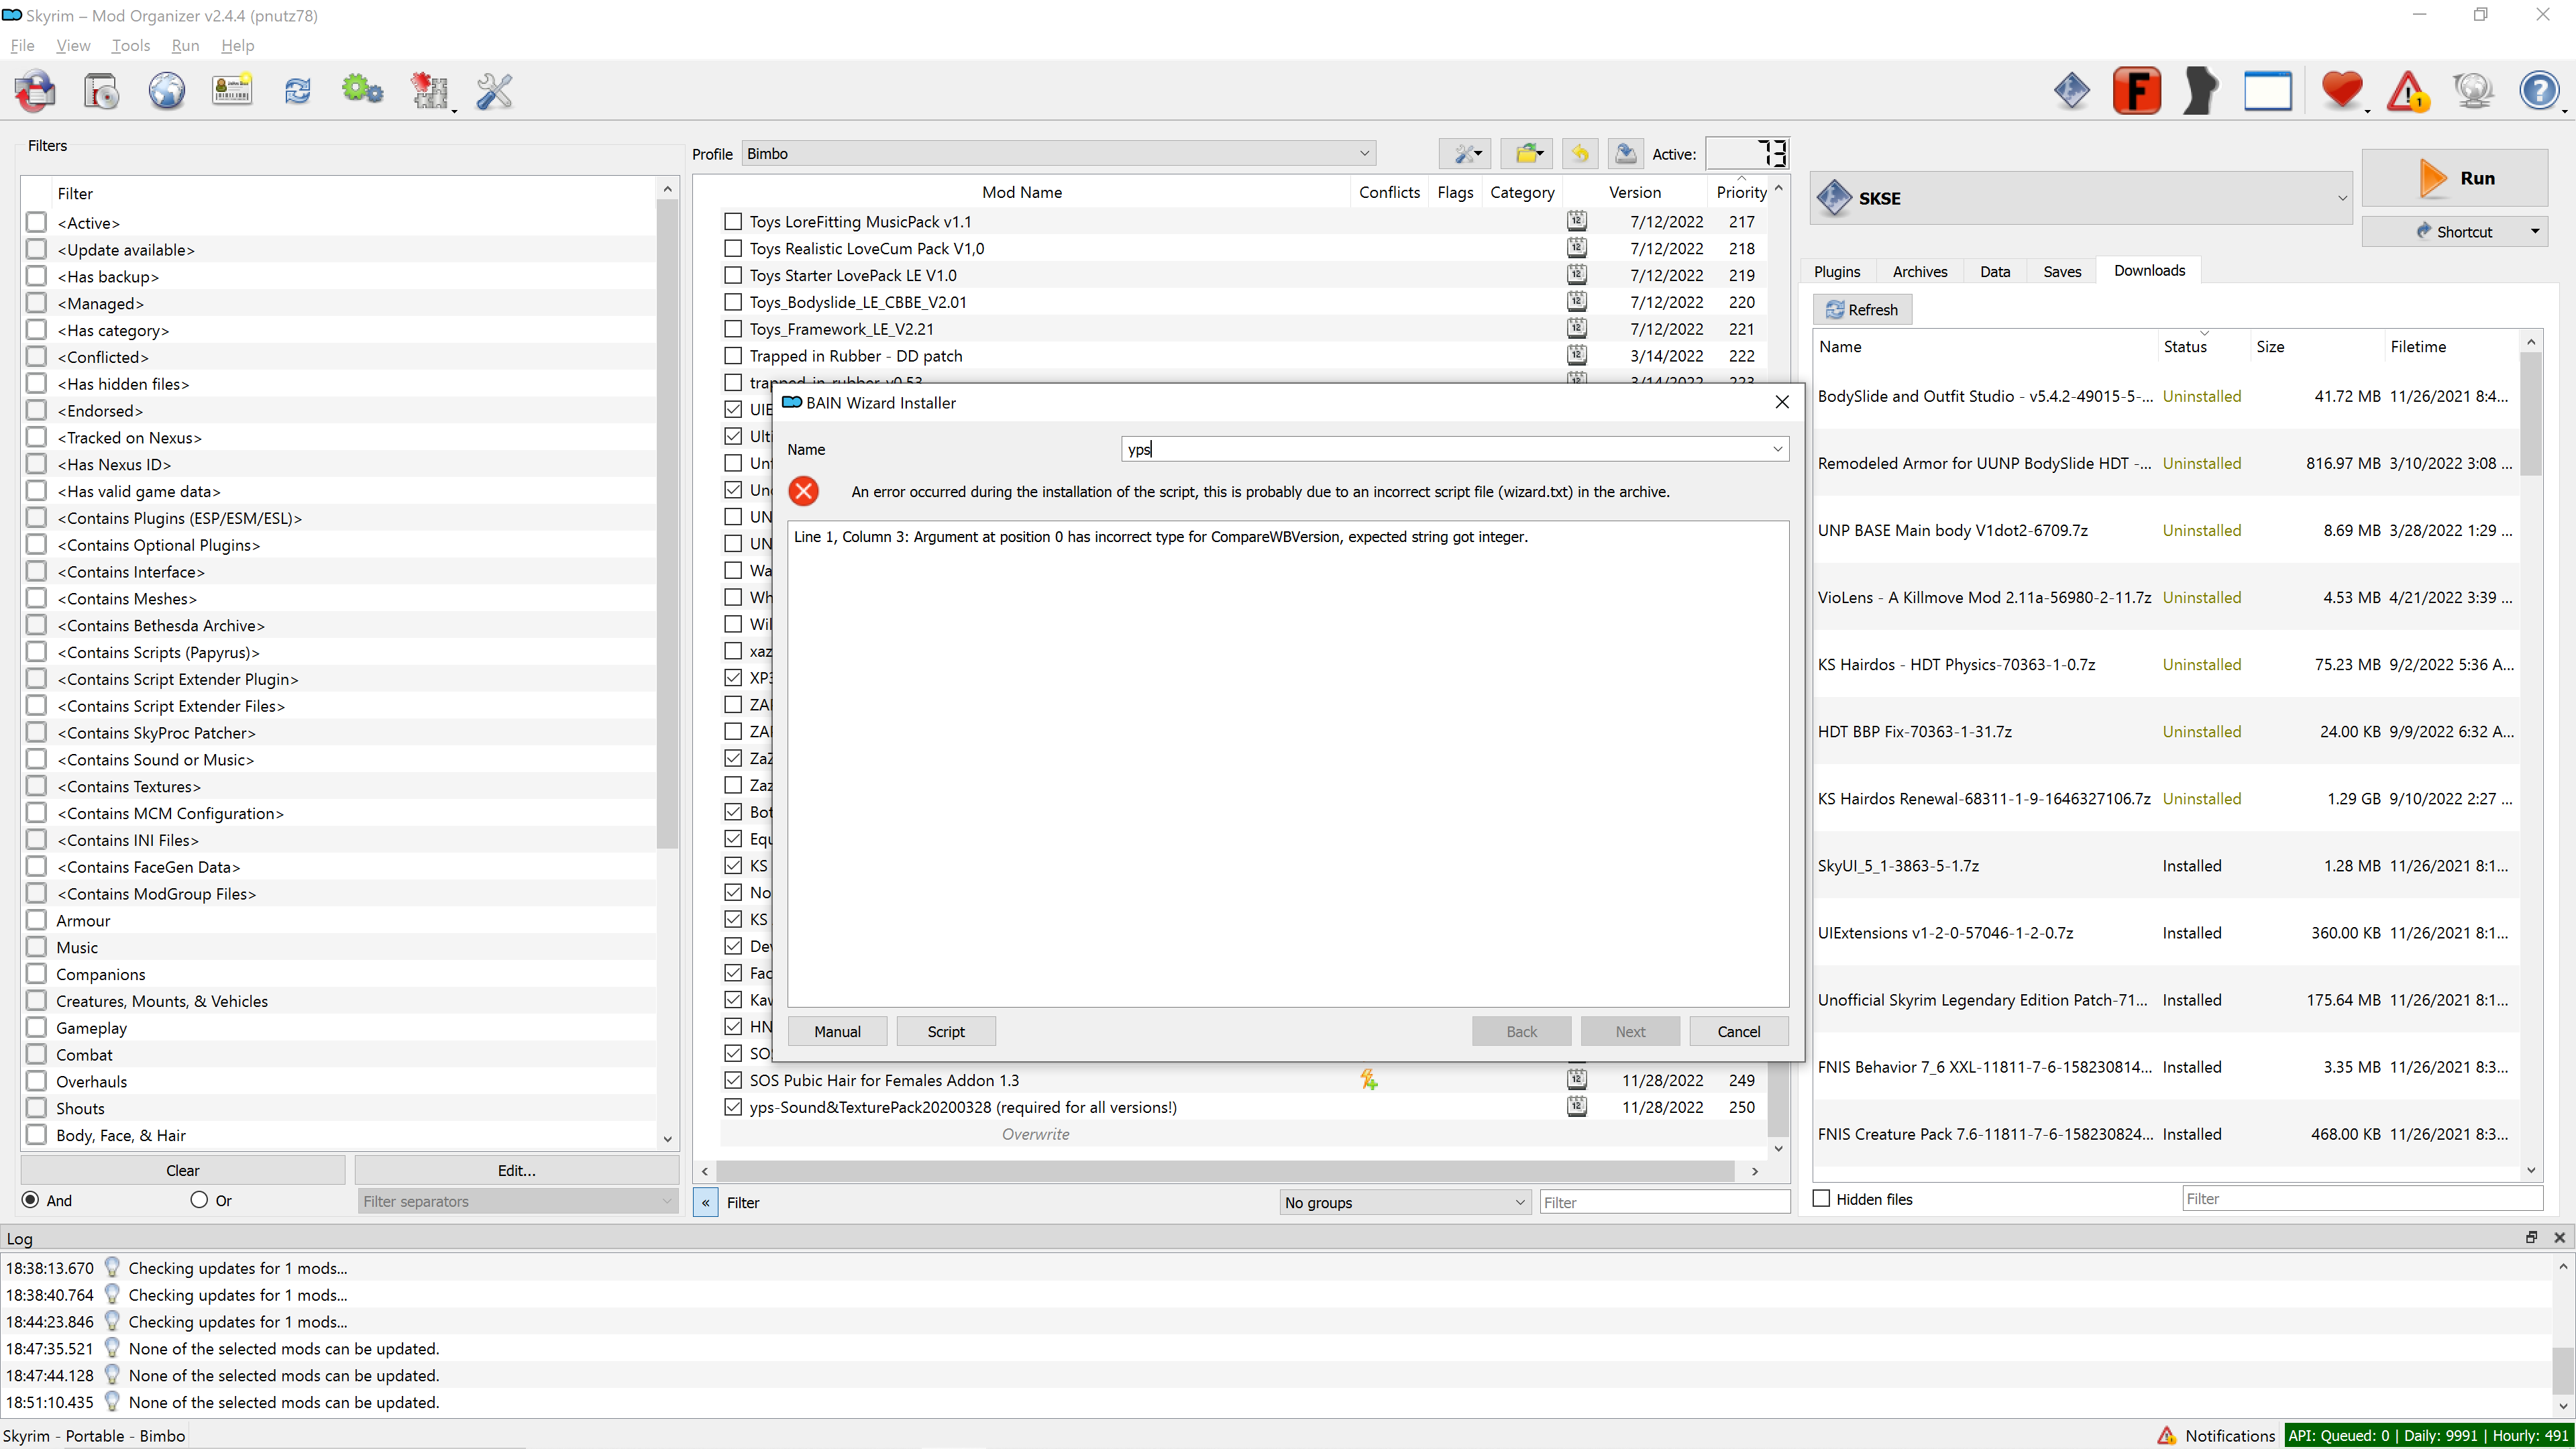
Task: Open the Tools menu
Action: 130,45
